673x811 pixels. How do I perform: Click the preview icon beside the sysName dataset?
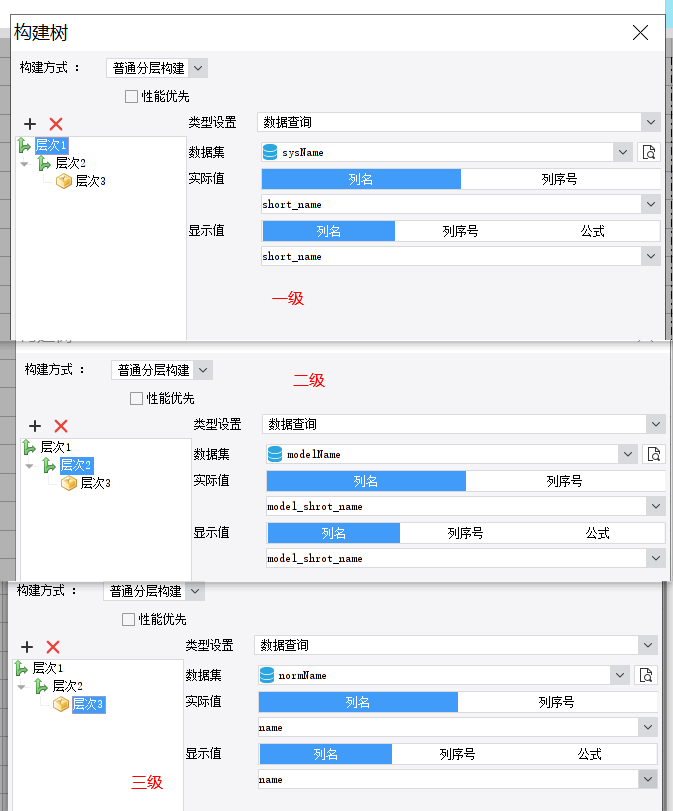[x=649, y=152]
